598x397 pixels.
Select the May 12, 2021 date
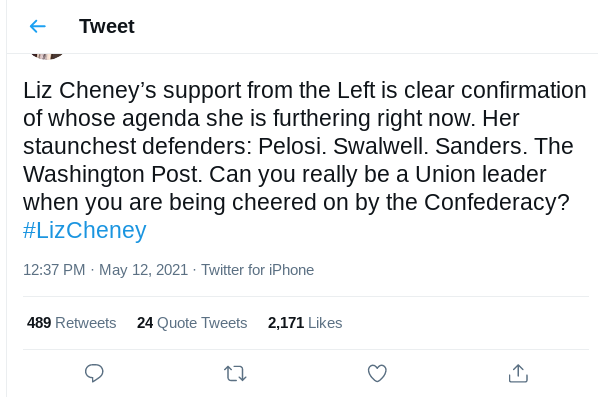point(143,270)
